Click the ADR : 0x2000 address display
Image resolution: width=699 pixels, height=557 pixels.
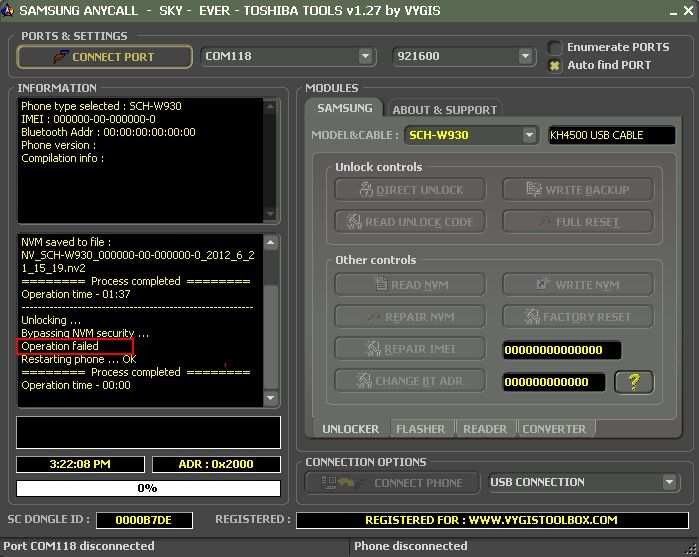click(216, 464)
